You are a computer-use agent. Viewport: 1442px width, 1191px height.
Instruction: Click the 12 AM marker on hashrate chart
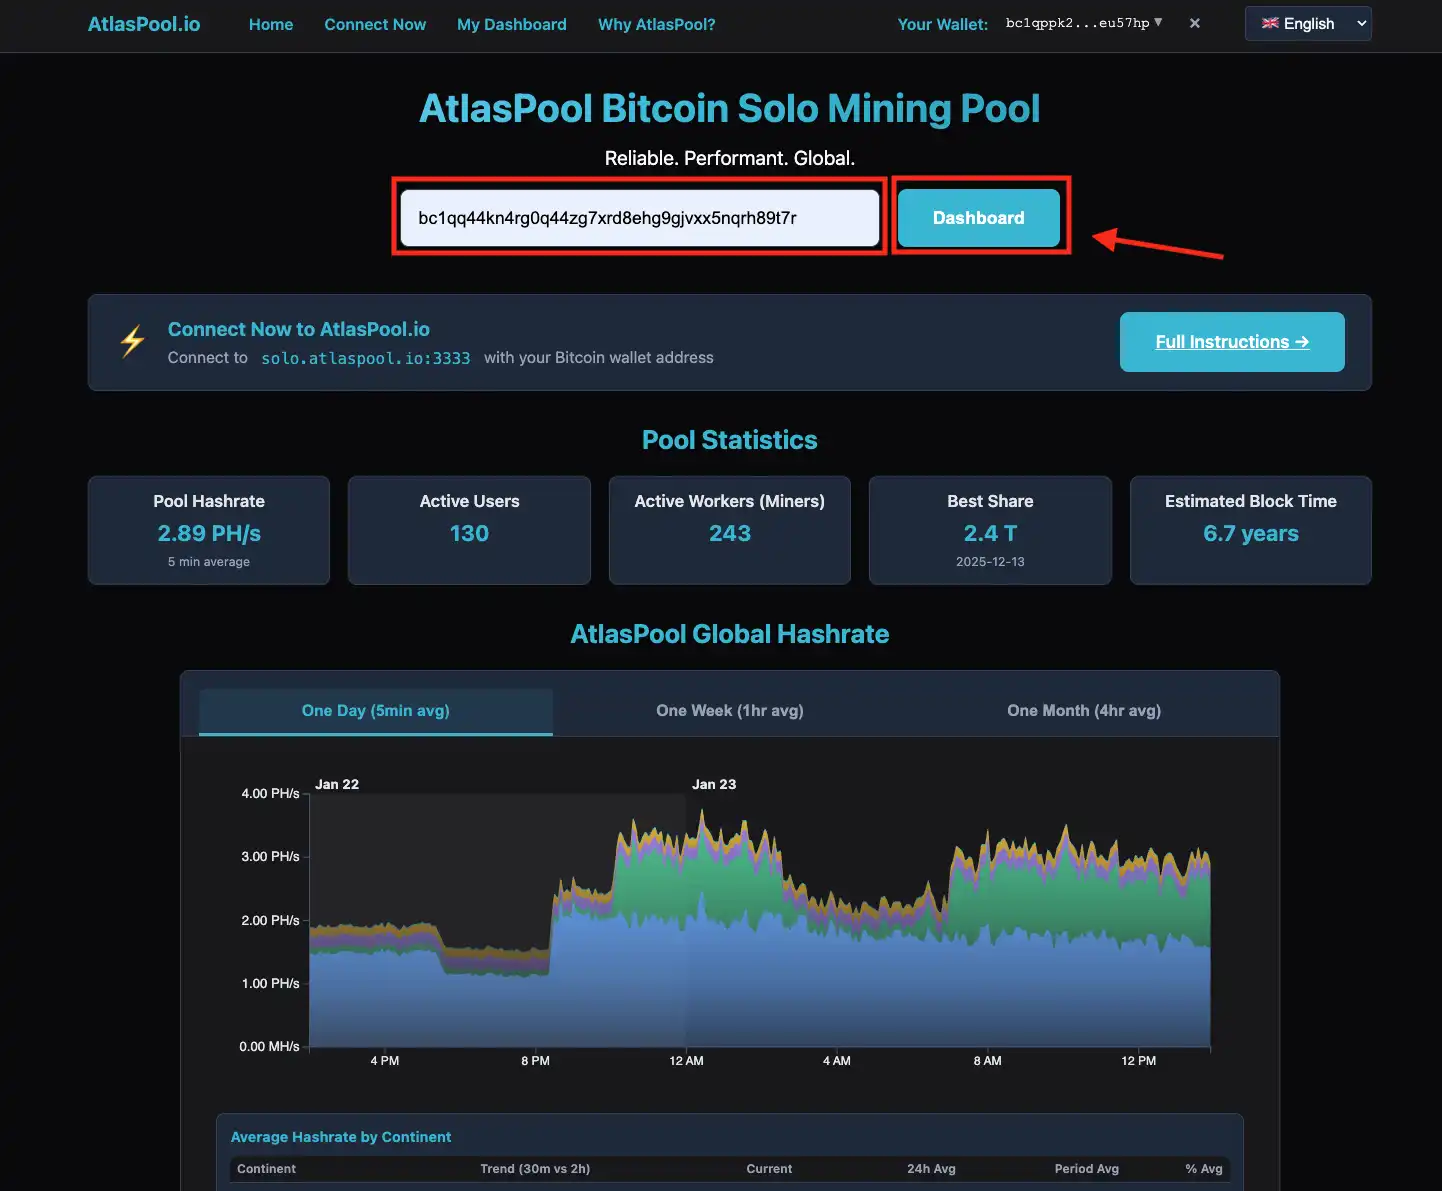687,1061
